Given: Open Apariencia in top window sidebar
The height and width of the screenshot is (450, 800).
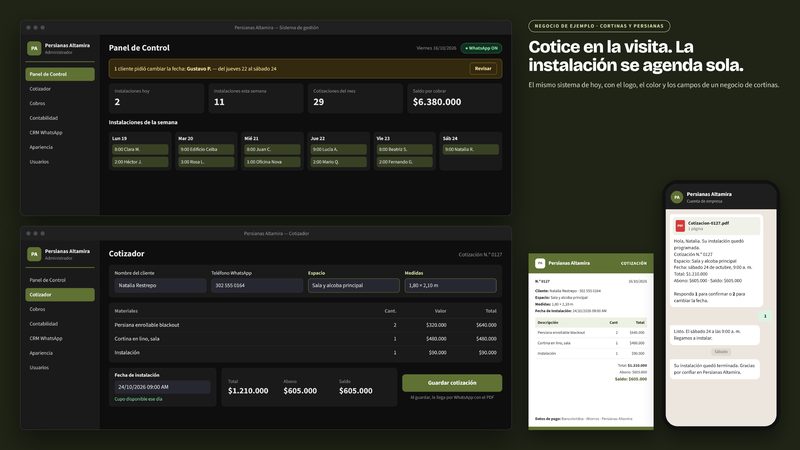Looking at the screenshot, I should click(60, 147).
